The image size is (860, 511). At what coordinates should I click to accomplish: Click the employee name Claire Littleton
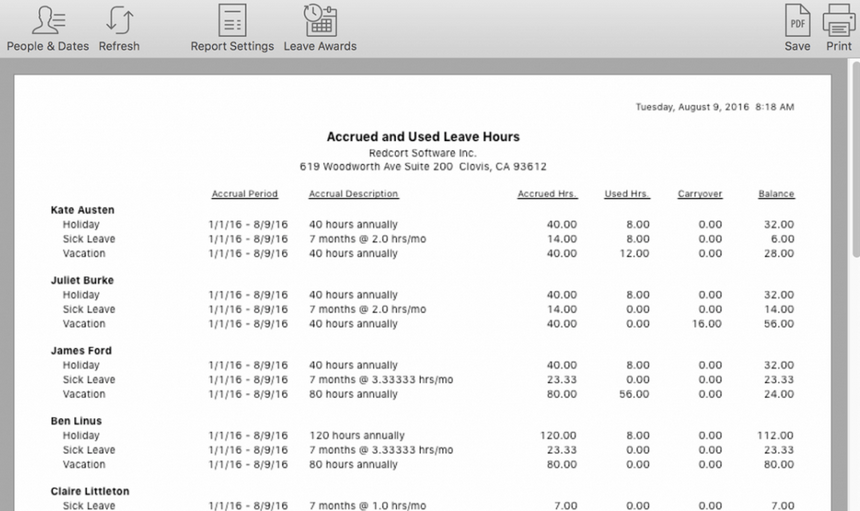(x=90, y=491)
